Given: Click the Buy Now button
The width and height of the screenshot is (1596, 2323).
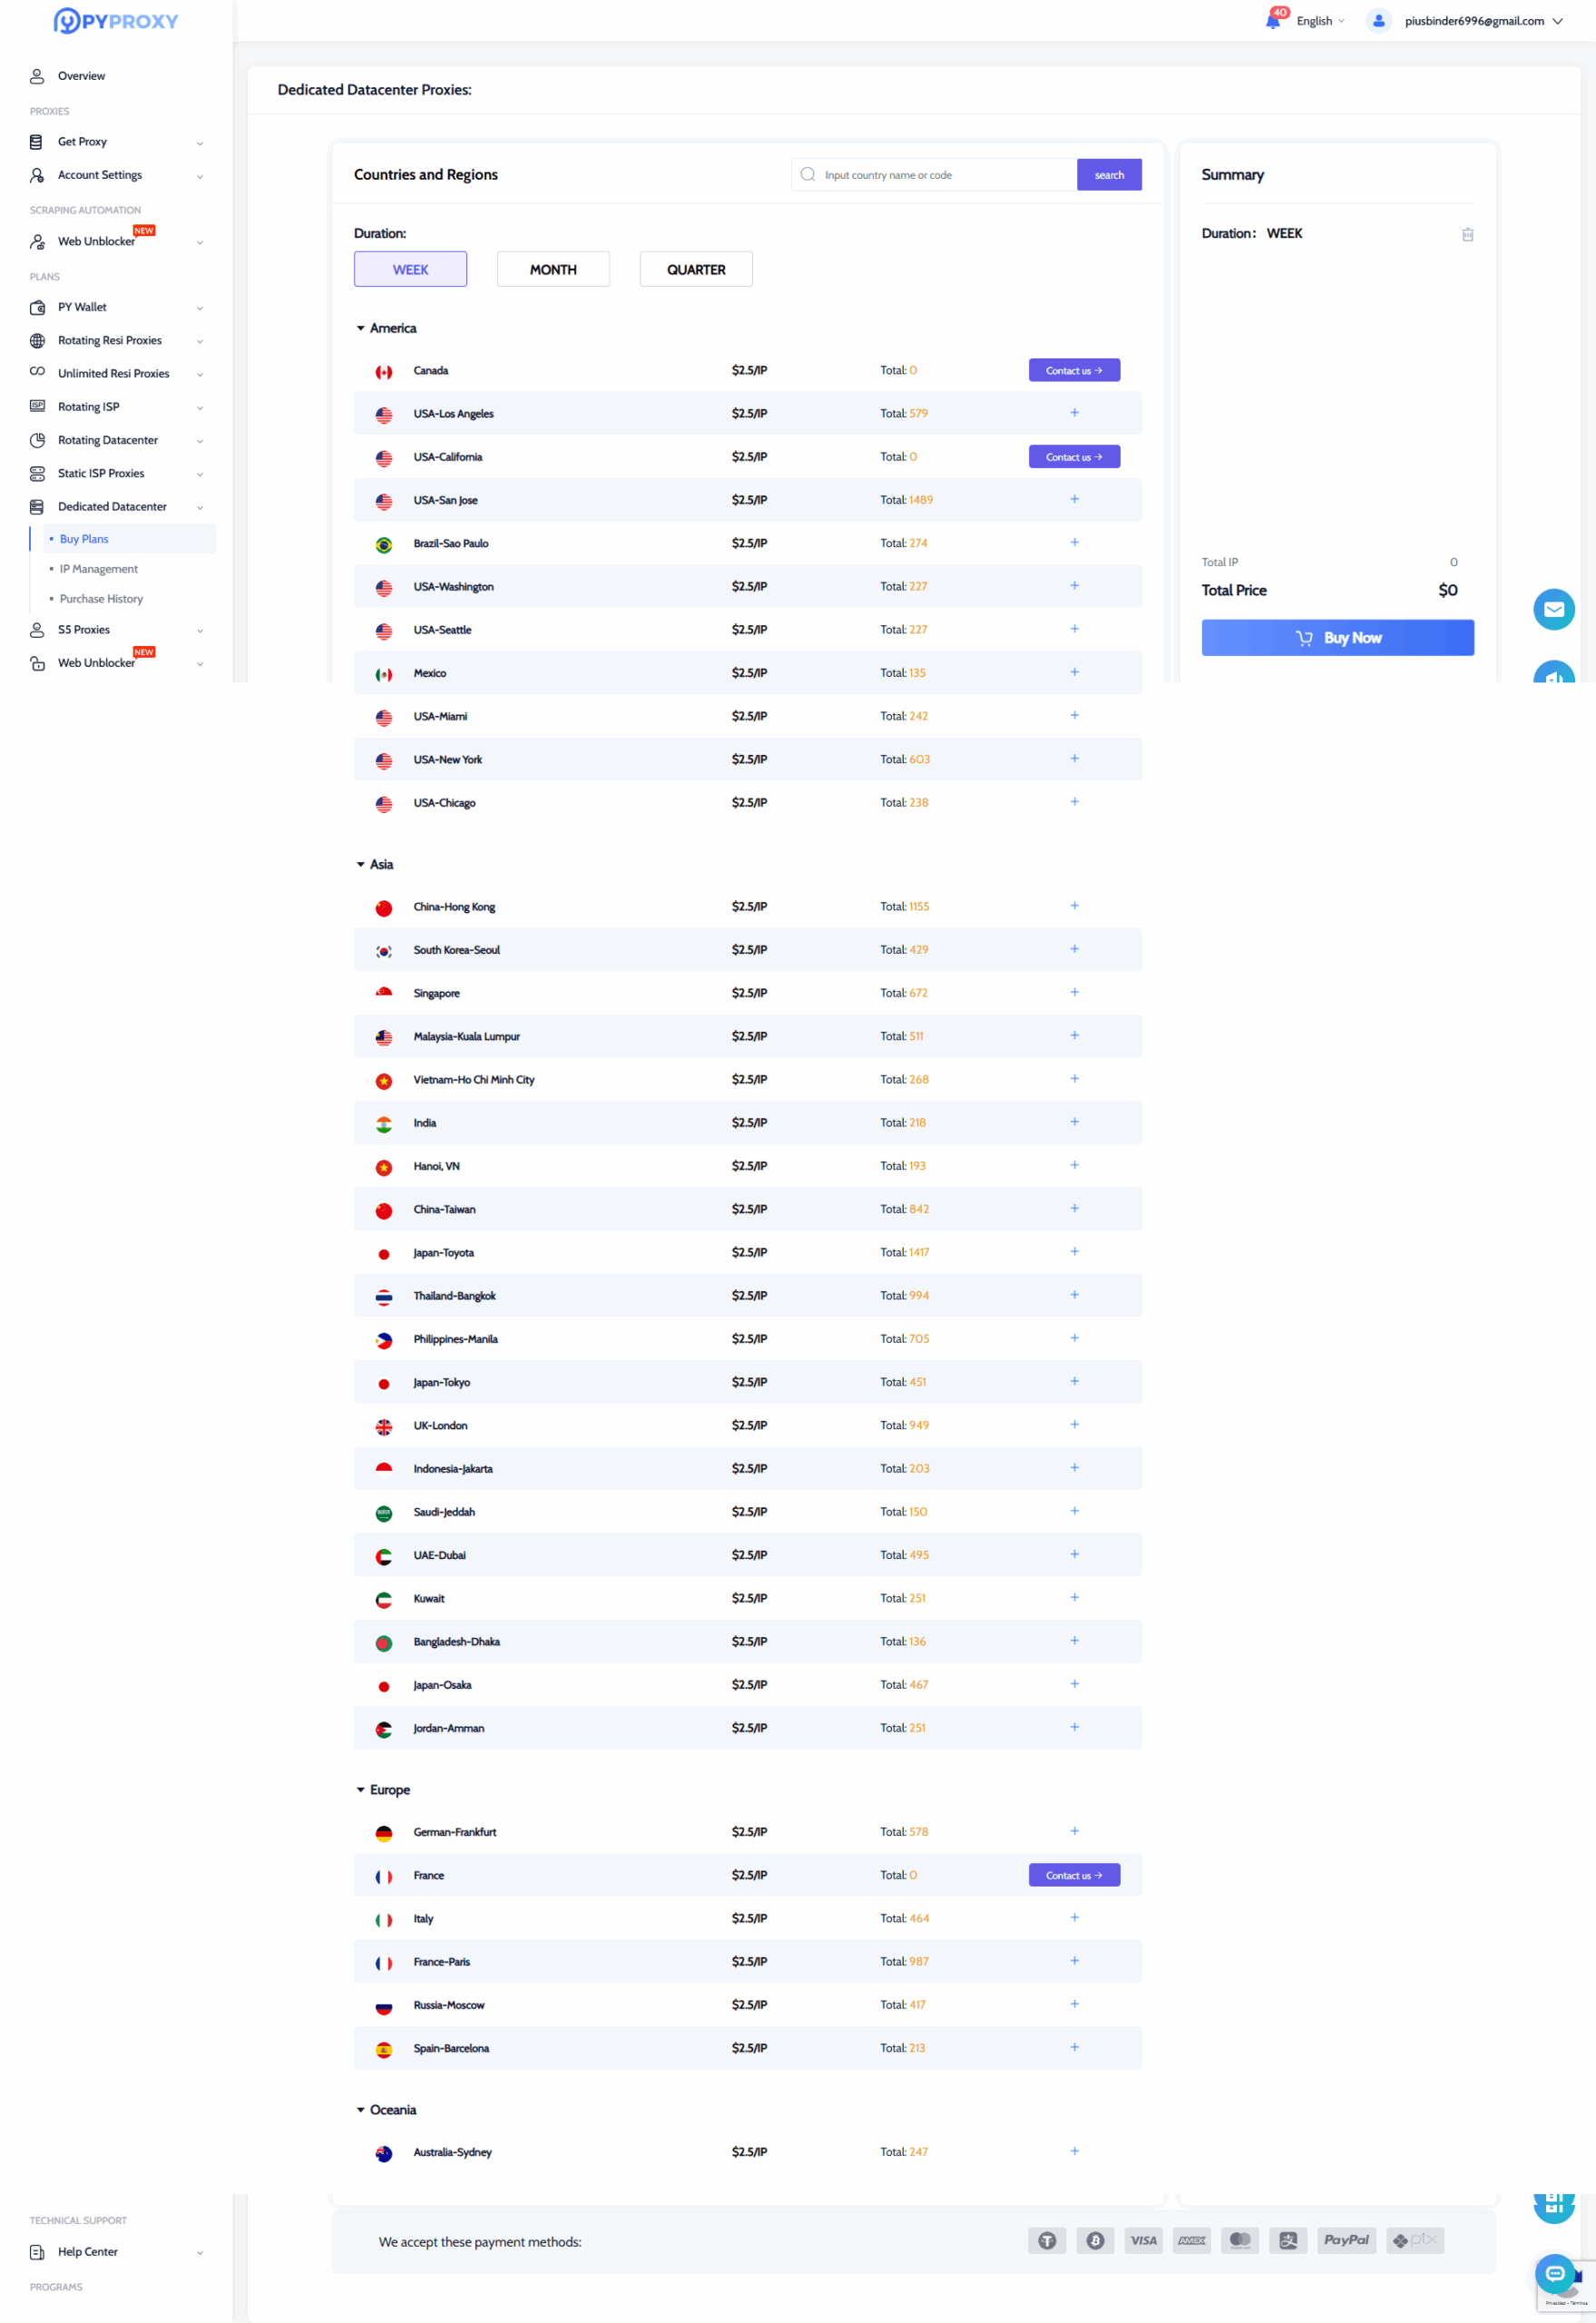Looking at the screenshot, I should click(x=1337, y=638).
